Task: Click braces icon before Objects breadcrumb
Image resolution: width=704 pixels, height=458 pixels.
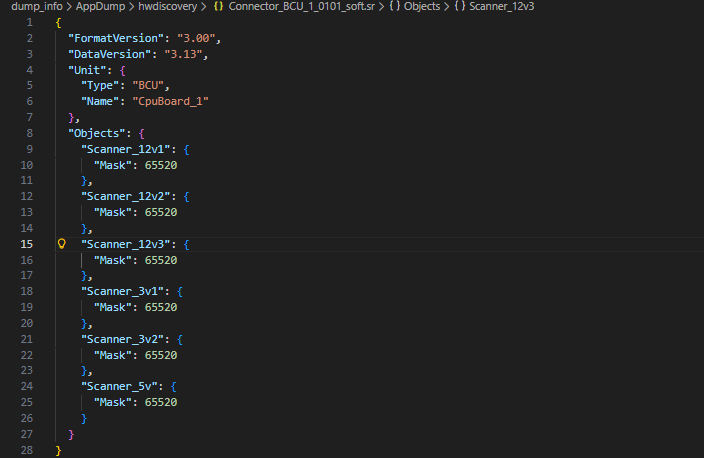Action: click(x=394, y=6)
